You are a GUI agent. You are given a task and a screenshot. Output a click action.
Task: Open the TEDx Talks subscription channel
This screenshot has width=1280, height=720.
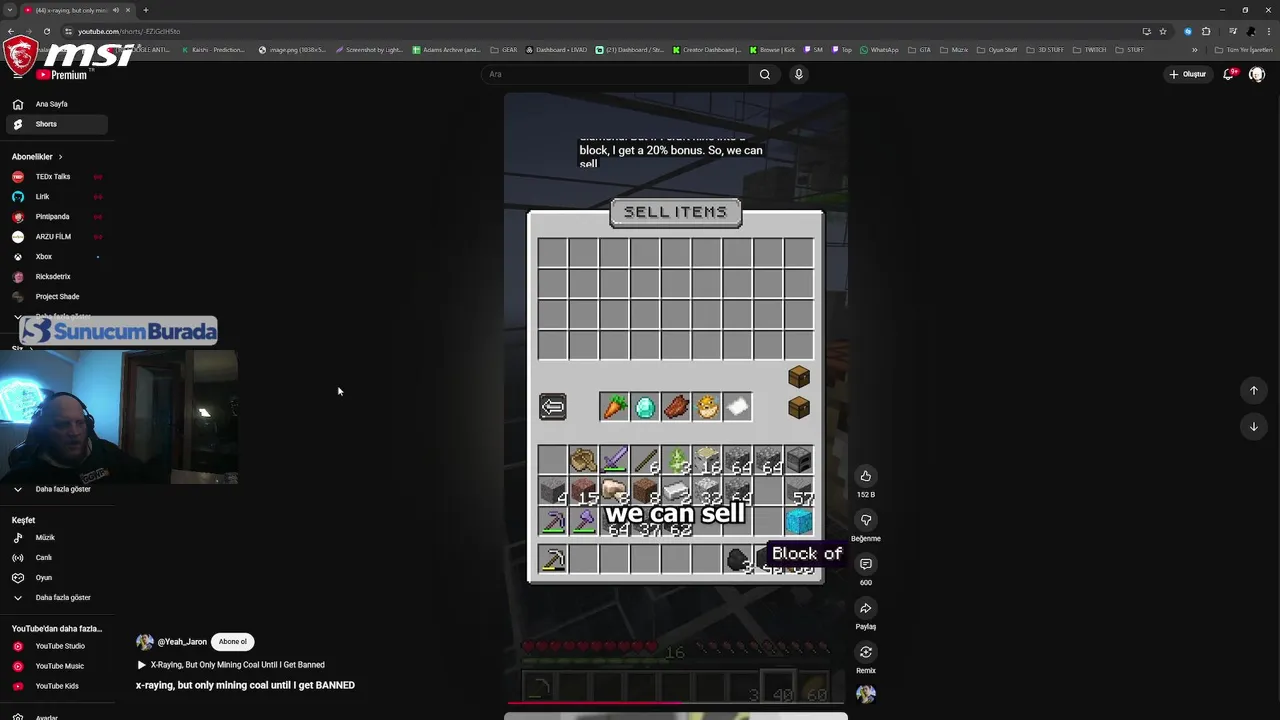(x=55, y=177)
